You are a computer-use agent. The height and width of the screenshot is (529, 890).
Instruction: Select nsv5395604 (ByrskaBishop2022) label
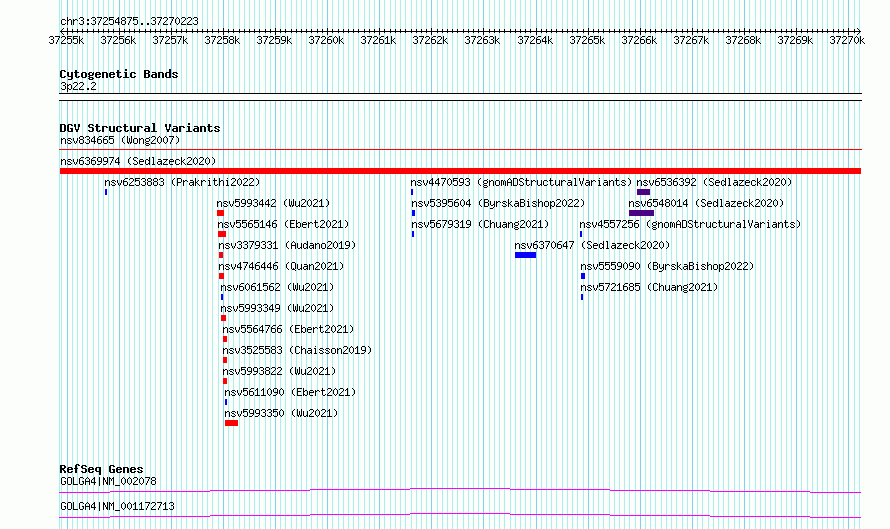(x=498, y=203)
